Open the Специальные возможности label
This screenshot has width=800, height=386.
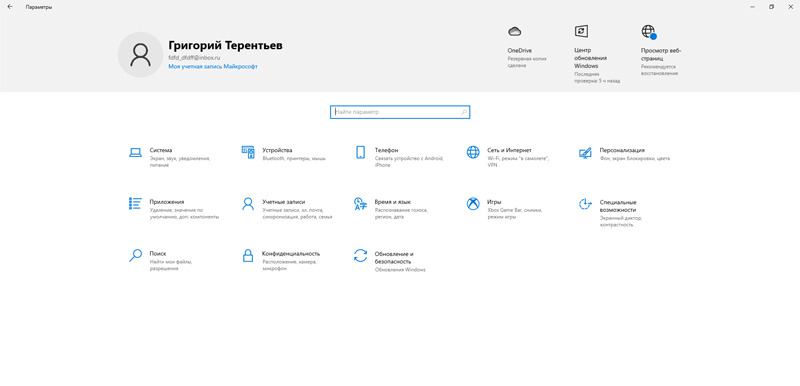point(618,206)
